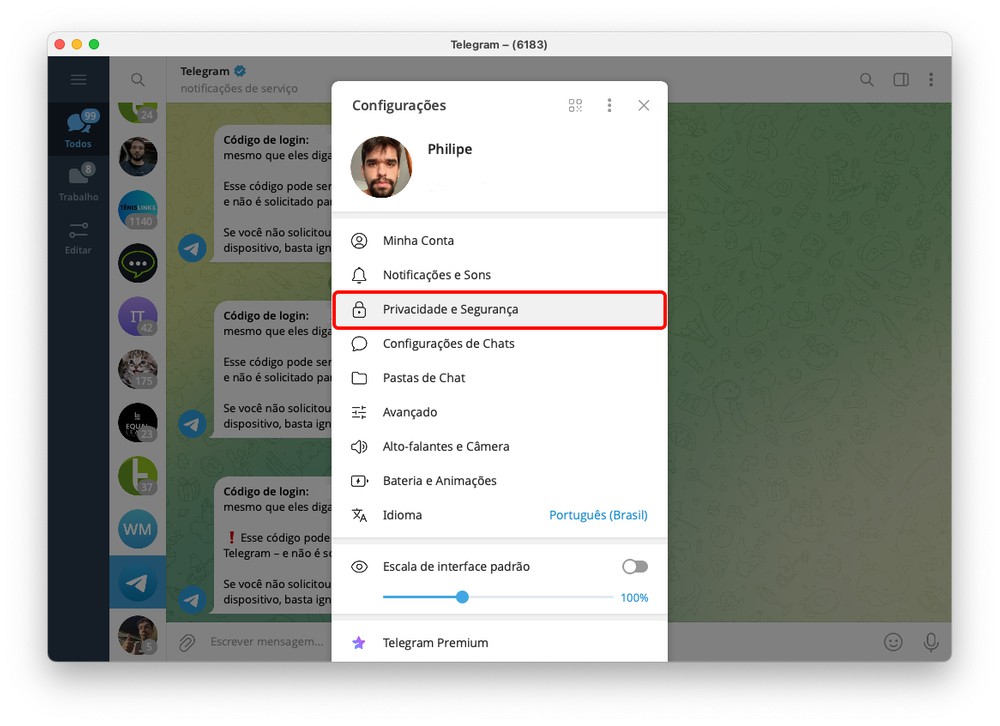Open the three-dot menu in Configurações header

(x=609, y=105)
